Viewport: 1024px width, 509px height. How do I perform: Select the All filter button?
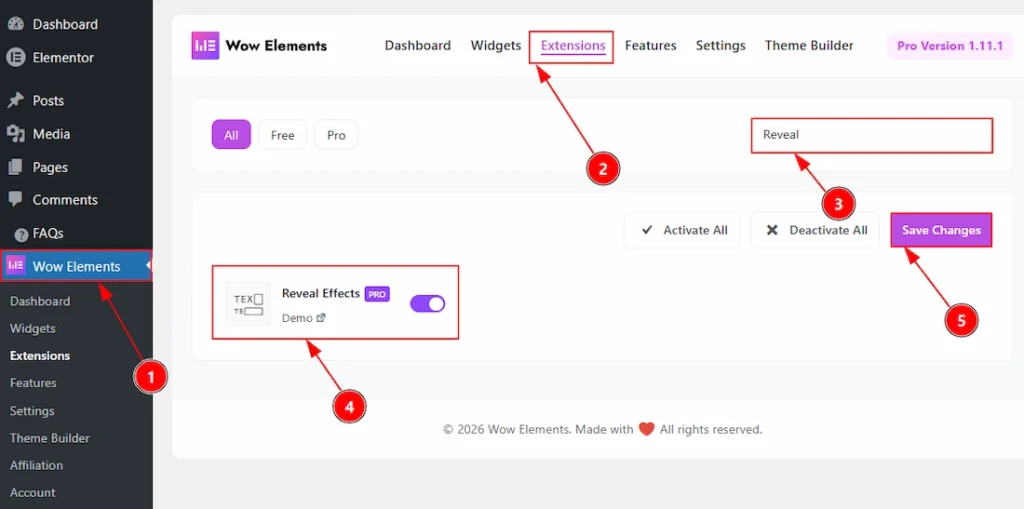pos(231,135)
